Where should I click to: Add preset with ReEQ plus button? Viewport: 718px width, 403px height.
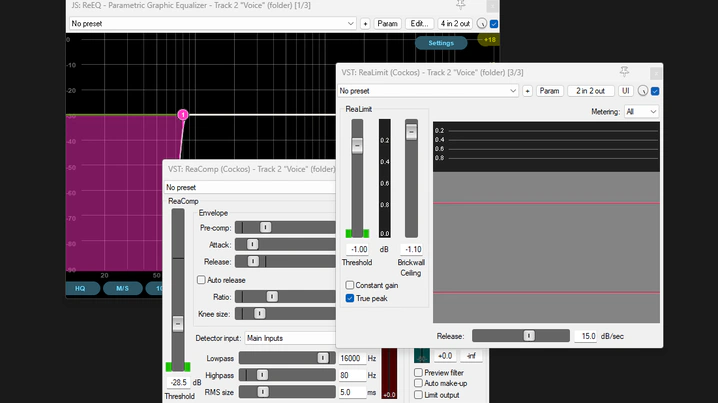pos(365,23)
